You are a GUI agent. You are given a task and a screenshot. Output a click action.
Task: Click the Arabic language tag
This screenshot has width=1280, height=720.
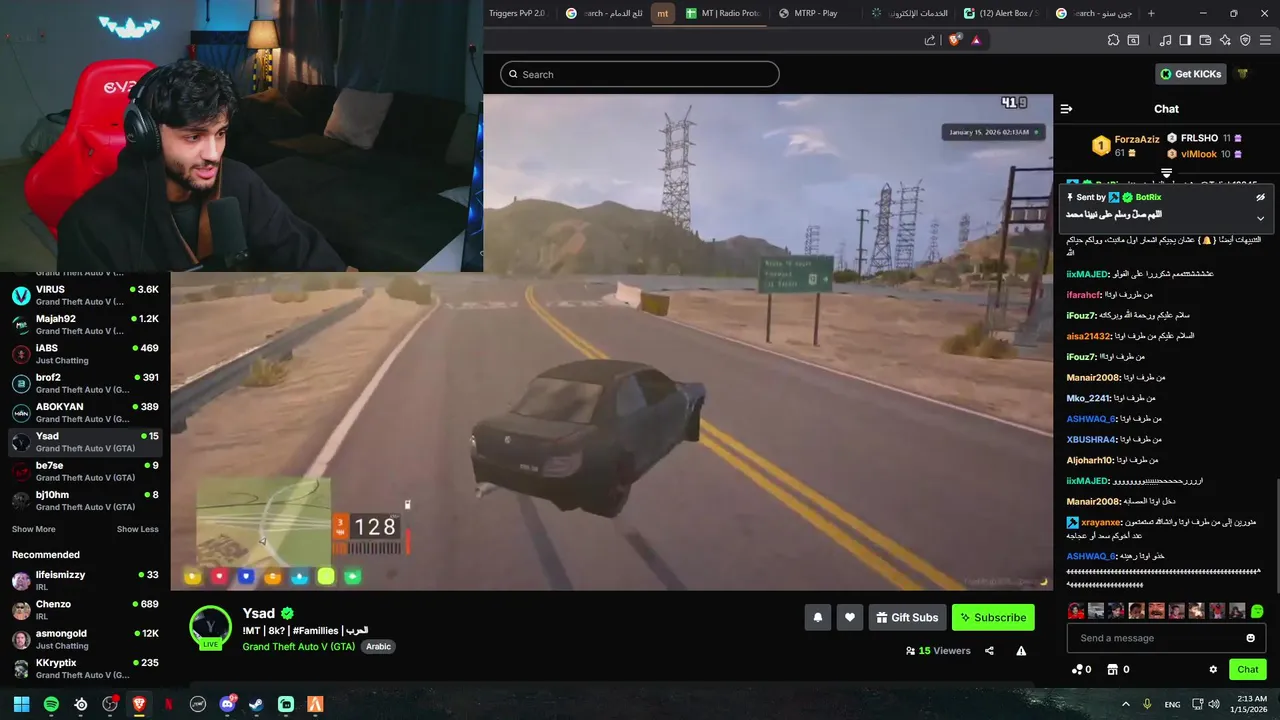(x=378, y=647)
